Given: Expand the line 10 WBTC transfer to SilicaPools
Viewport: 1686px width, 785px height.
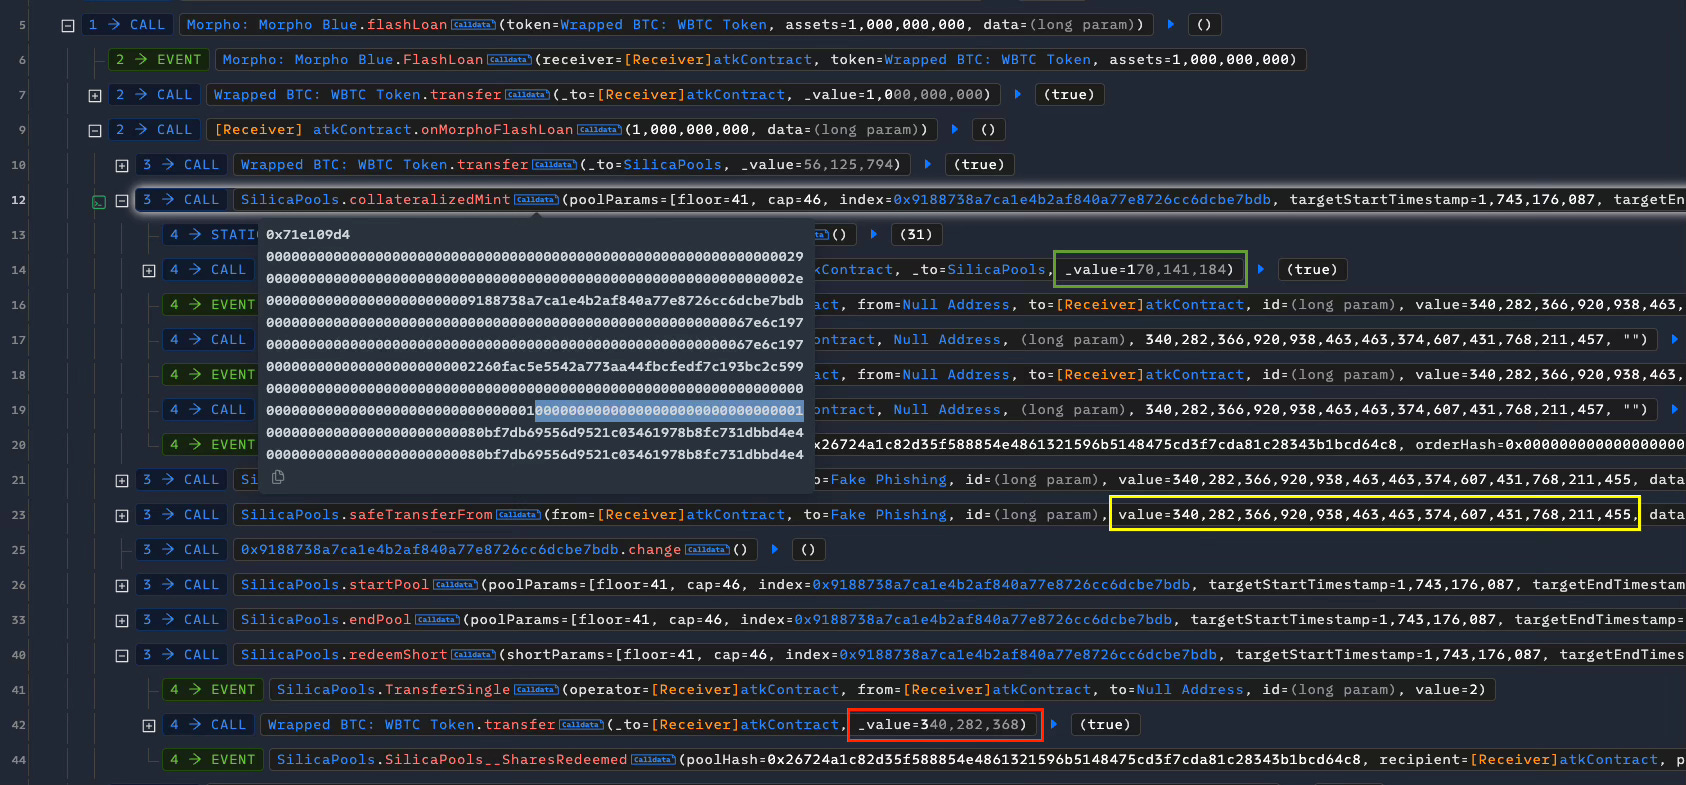Looking at the screenshot, I should click(122, 165).
